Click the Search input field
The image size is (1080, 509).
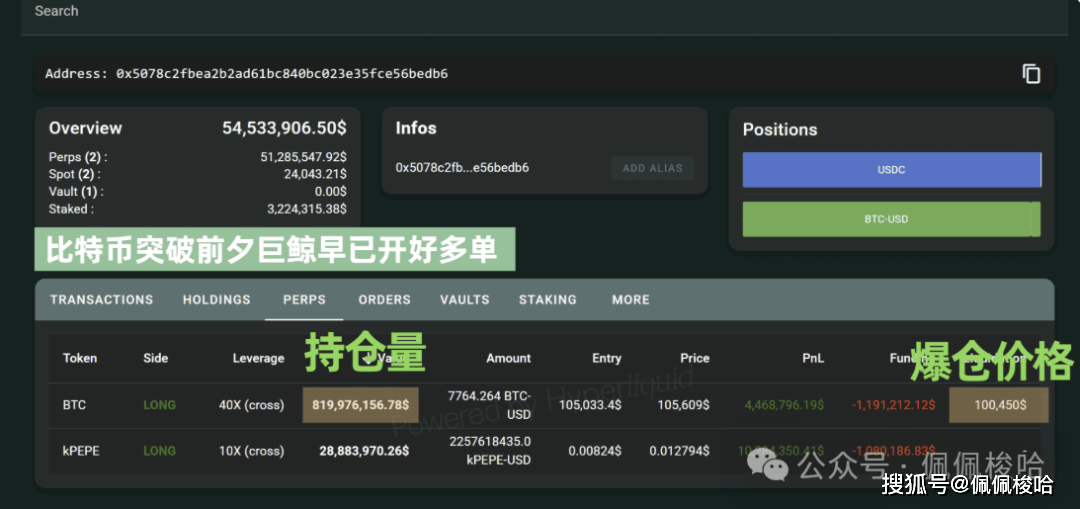[x=540, y=12]
